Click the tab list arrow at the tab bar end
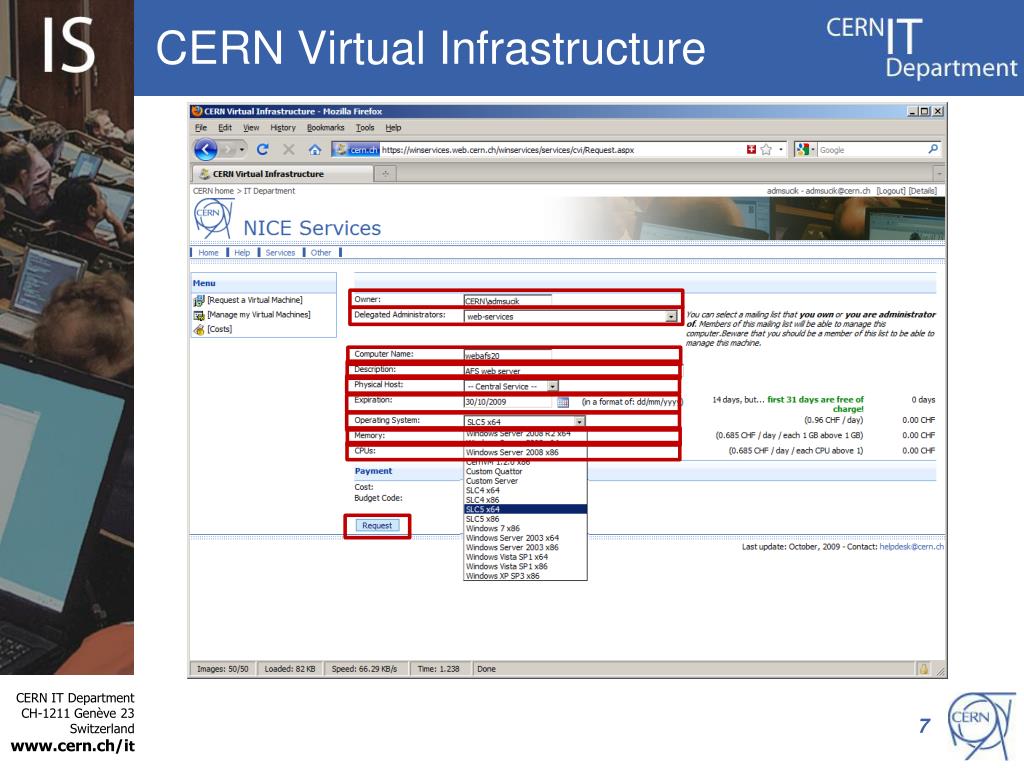The width and height of the screenshot is (1024, 768). pos(940,174)
